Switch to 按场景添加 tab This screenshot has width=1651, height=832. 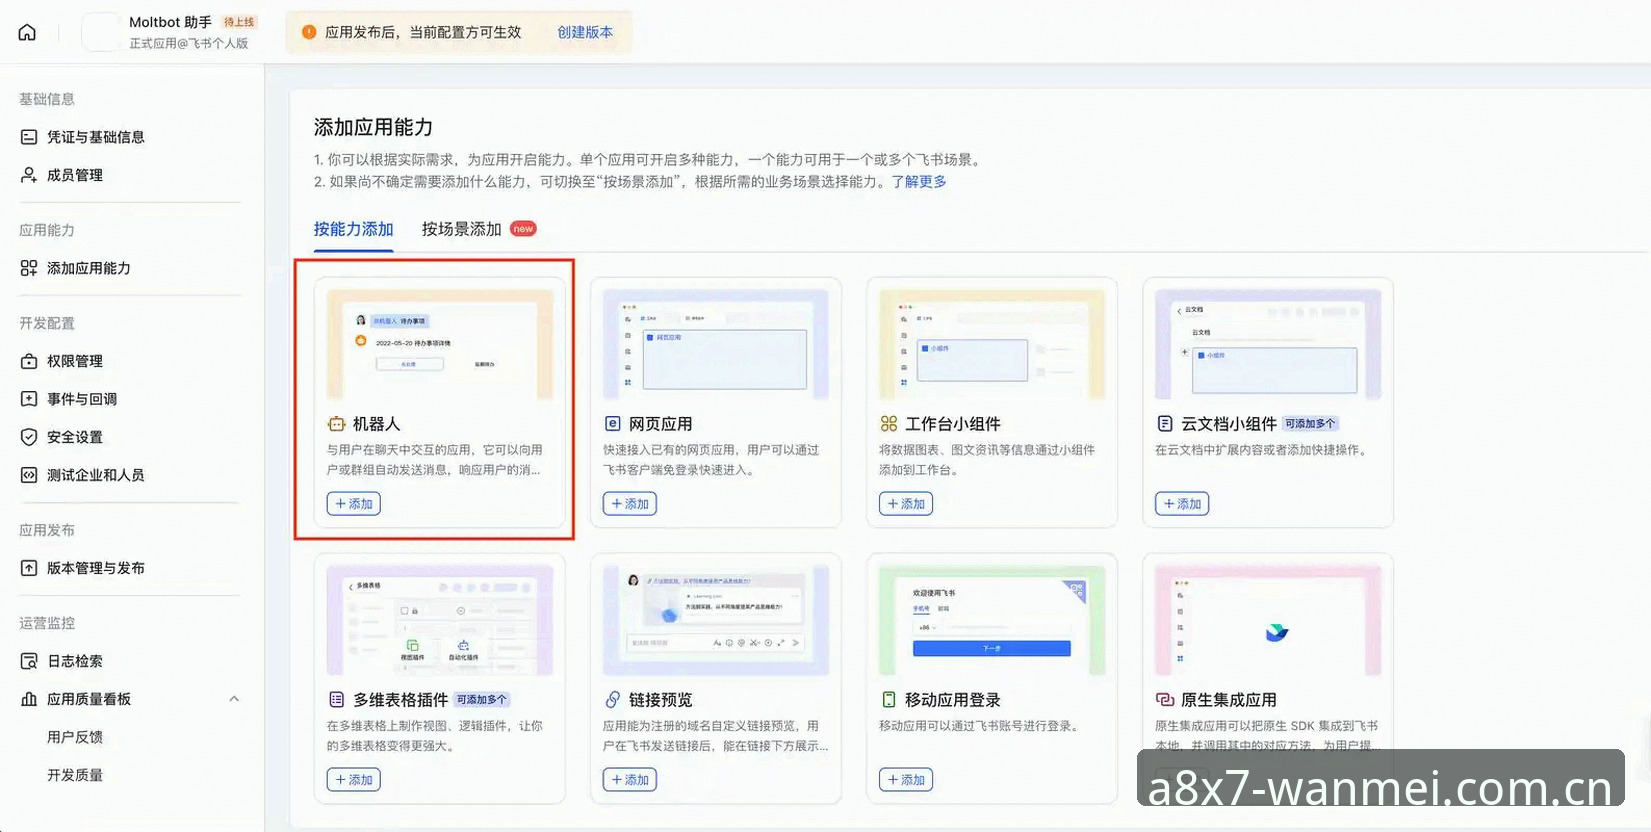(461, 229)
